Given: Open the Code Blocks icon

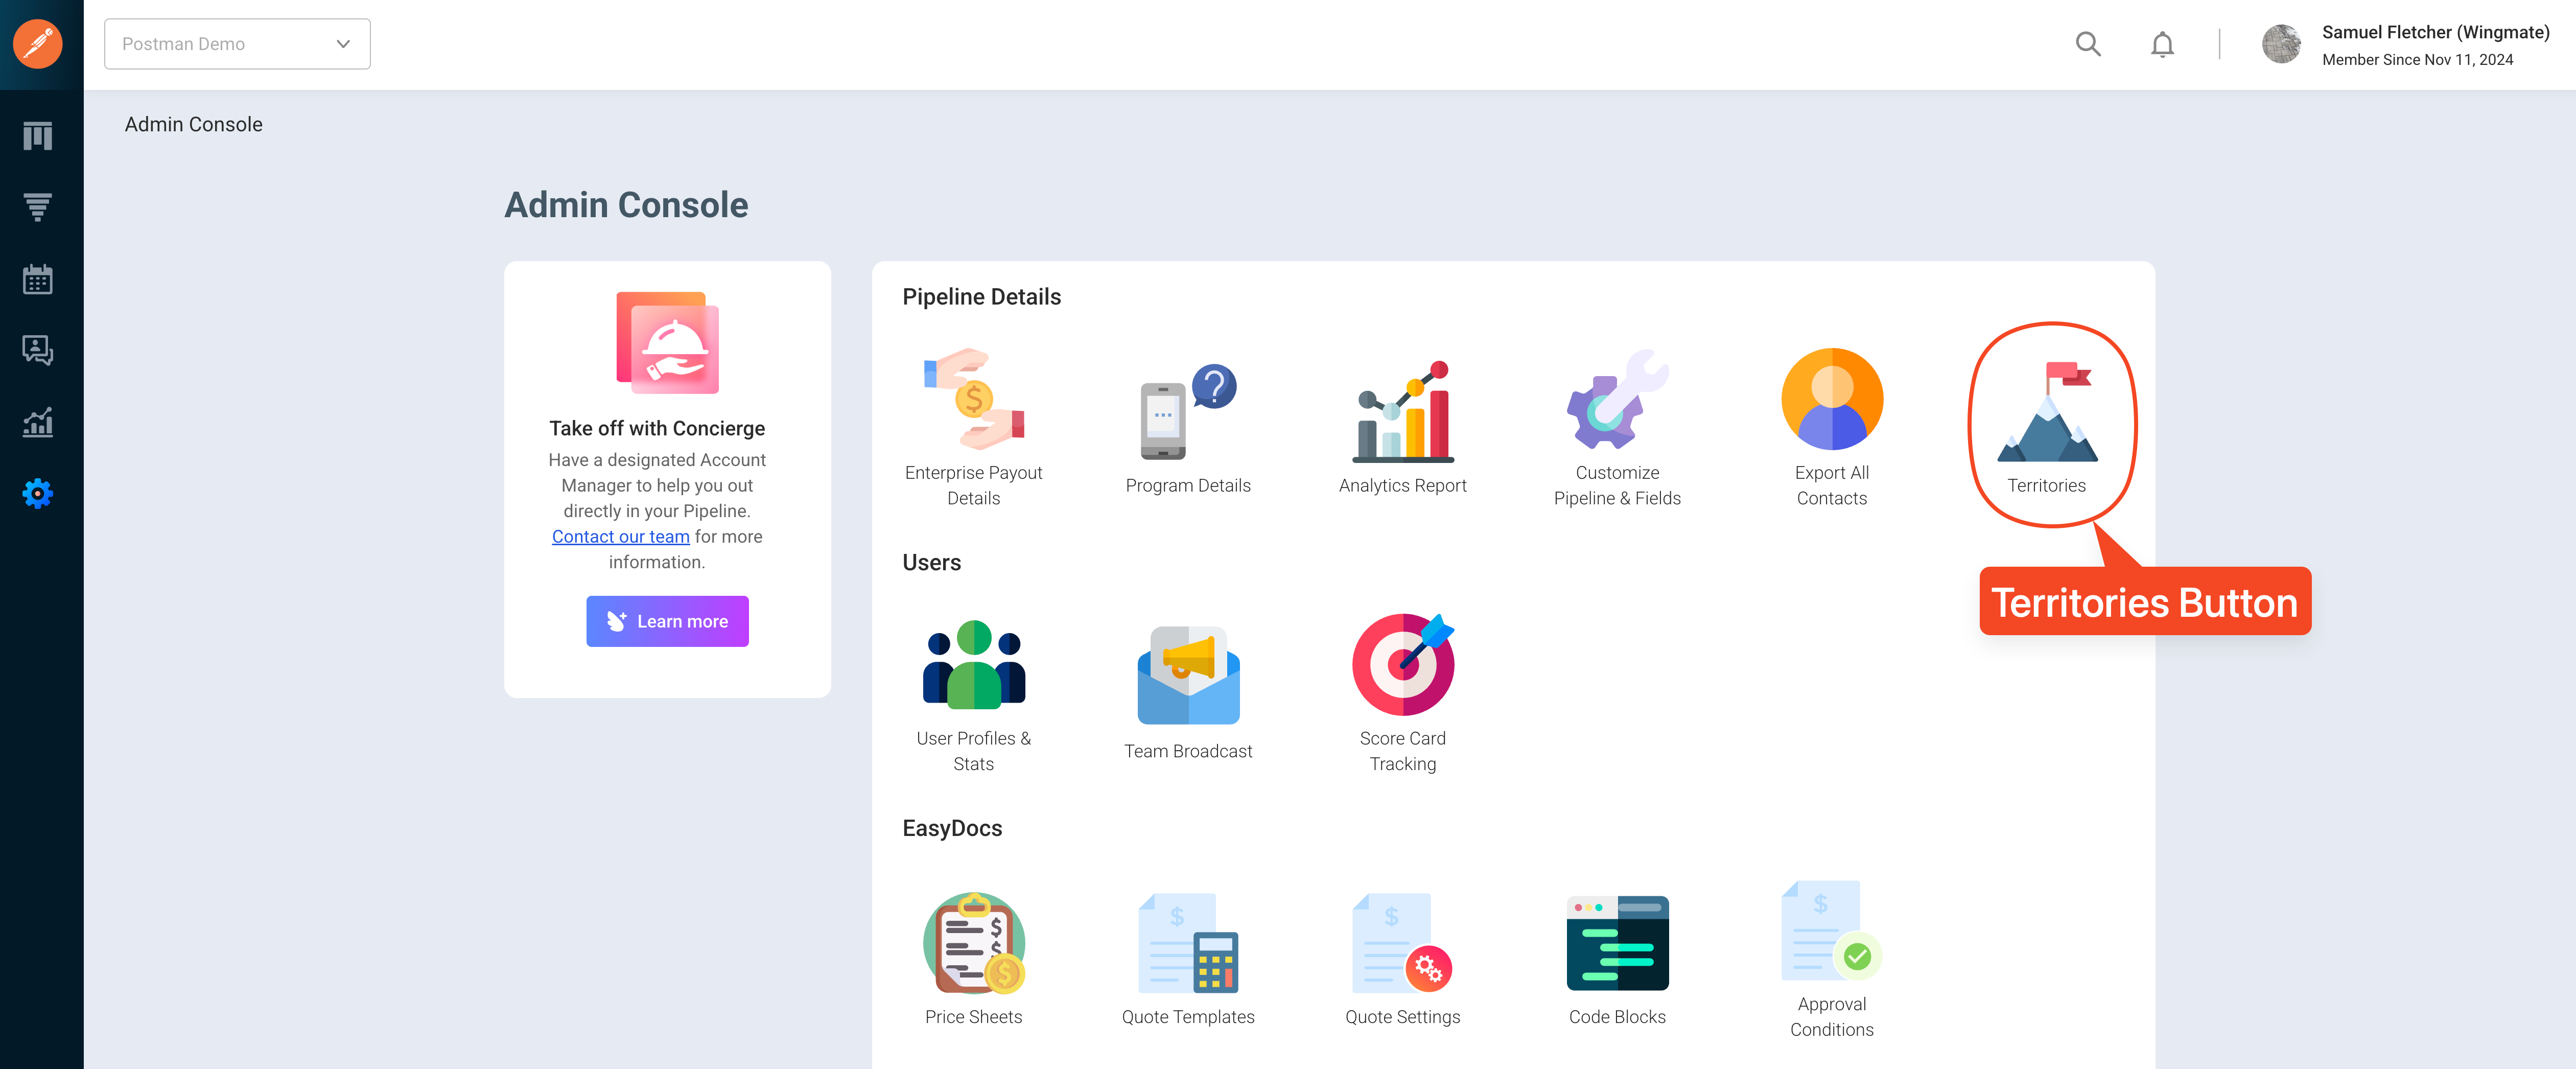Looking at the screenshot, I should coord(1617,942).
